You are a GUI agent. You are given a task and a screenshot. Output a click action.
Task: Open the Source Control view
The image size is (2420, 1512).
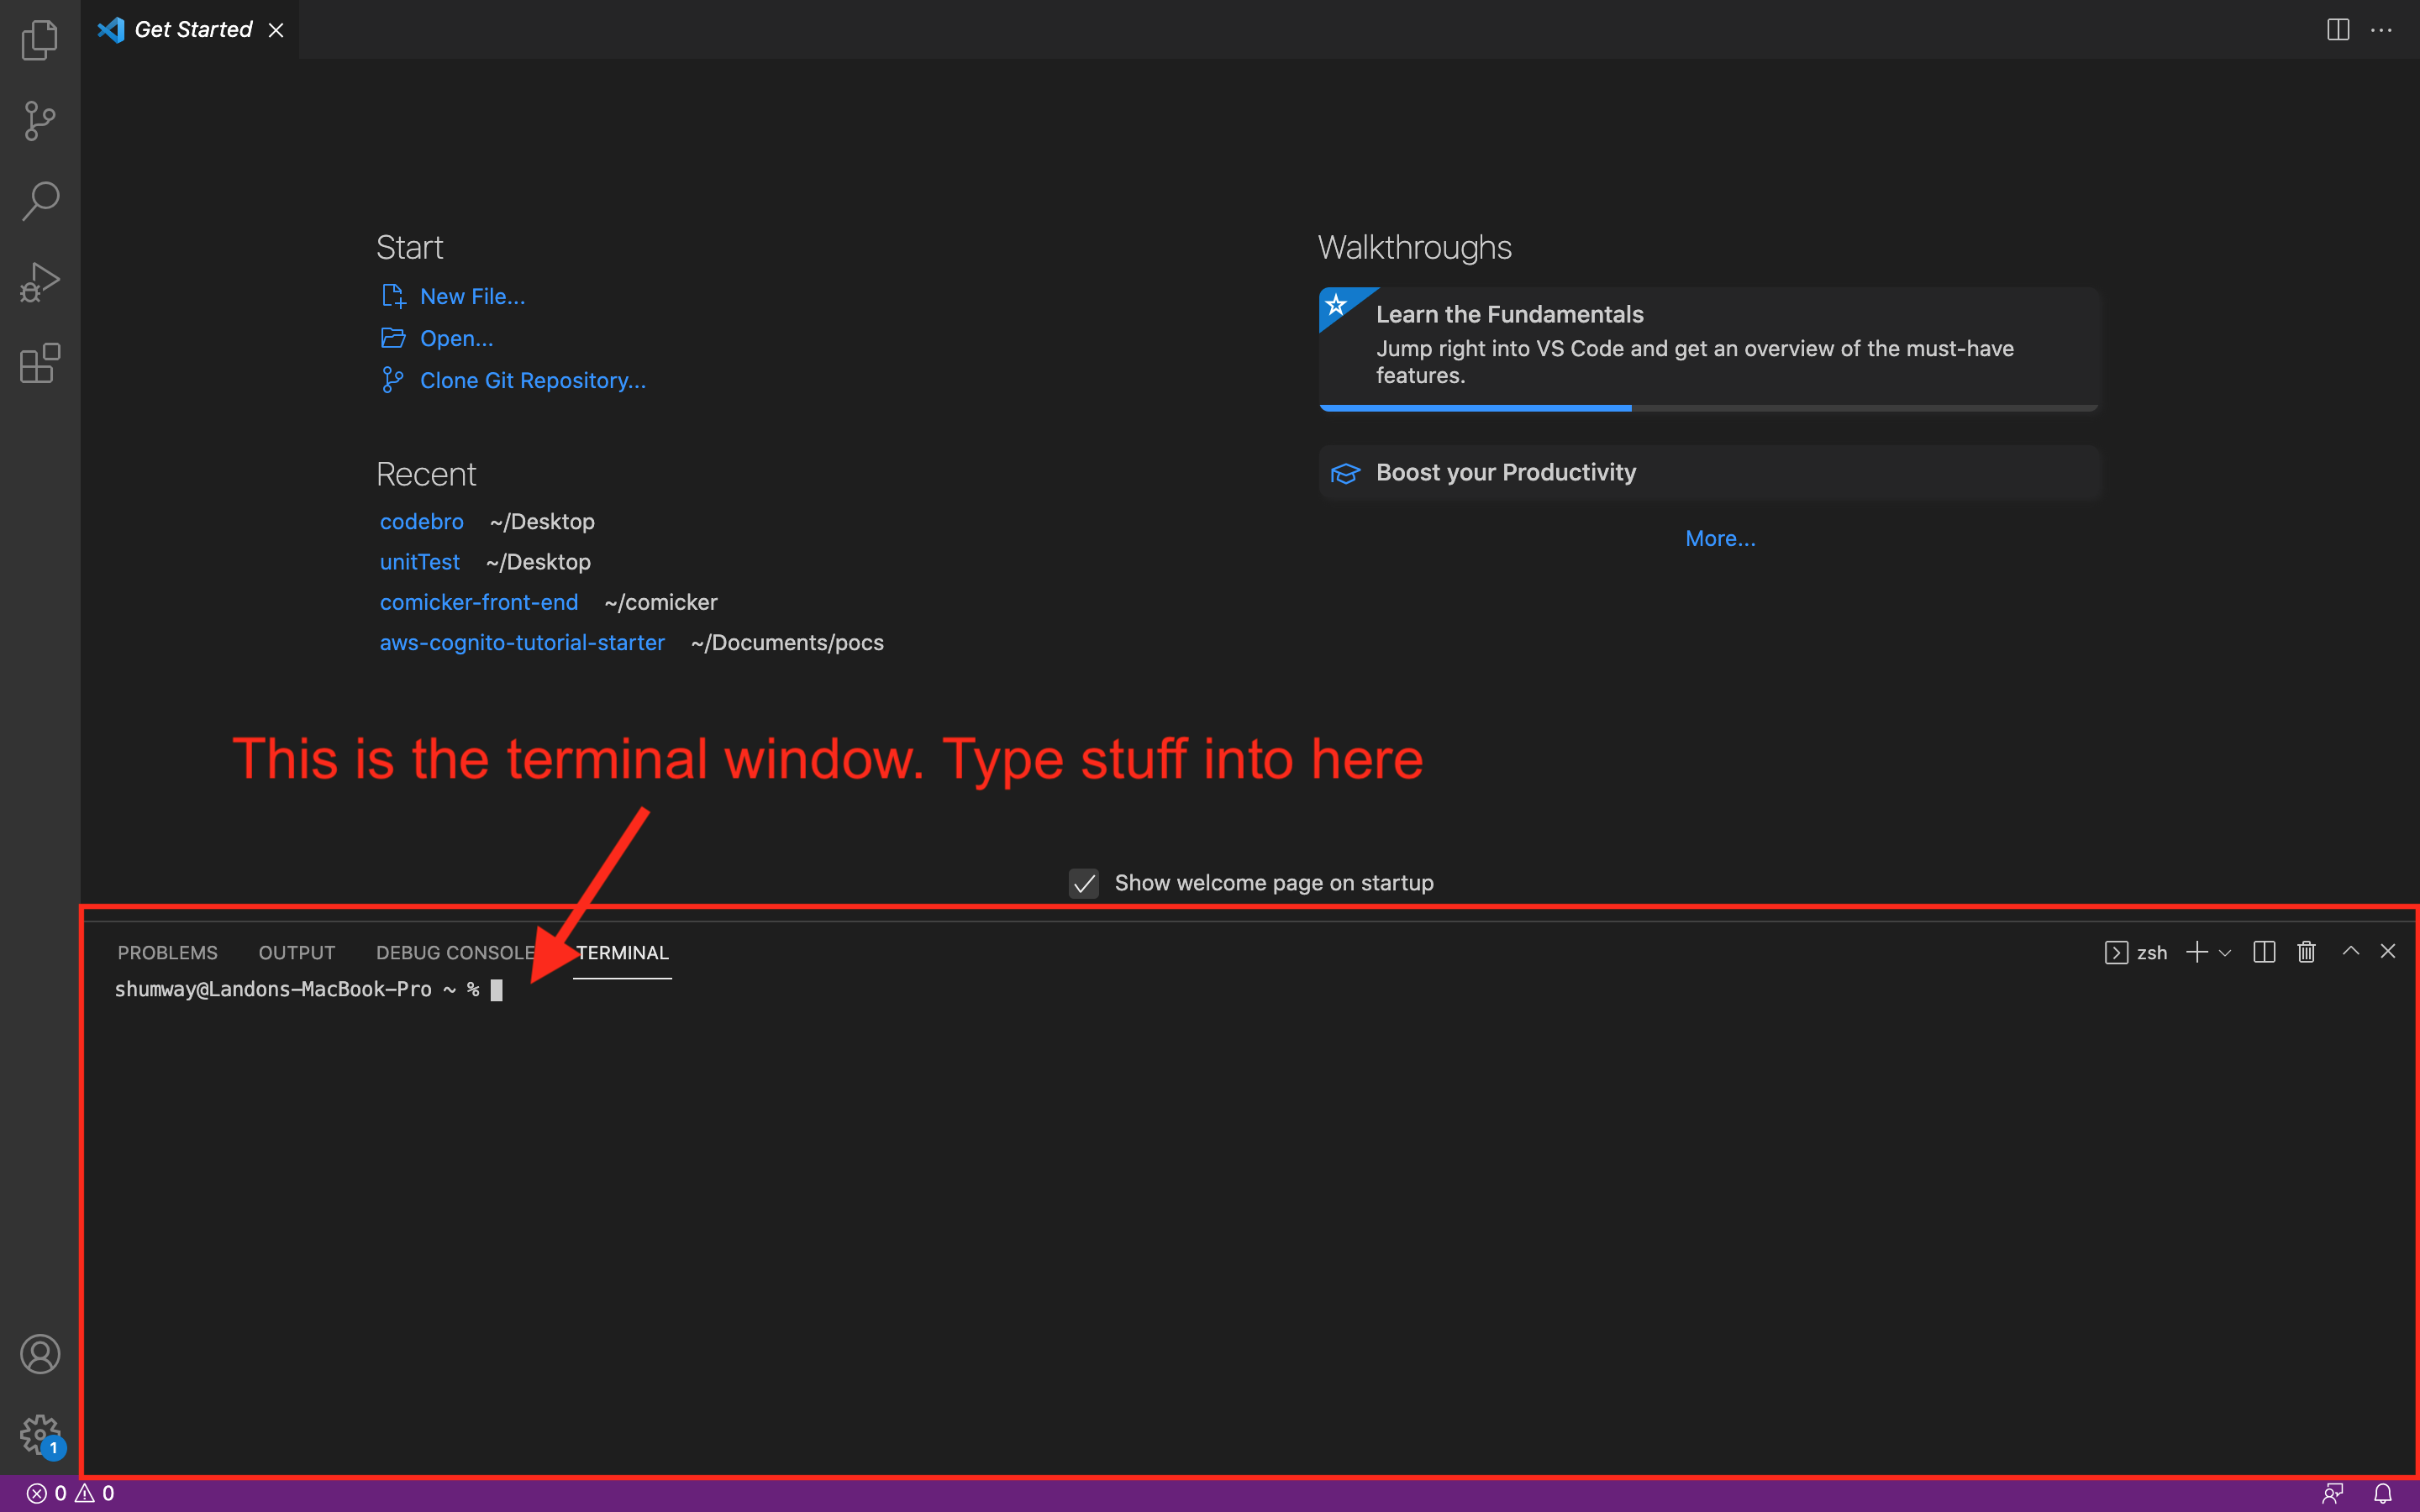(40, 121)
